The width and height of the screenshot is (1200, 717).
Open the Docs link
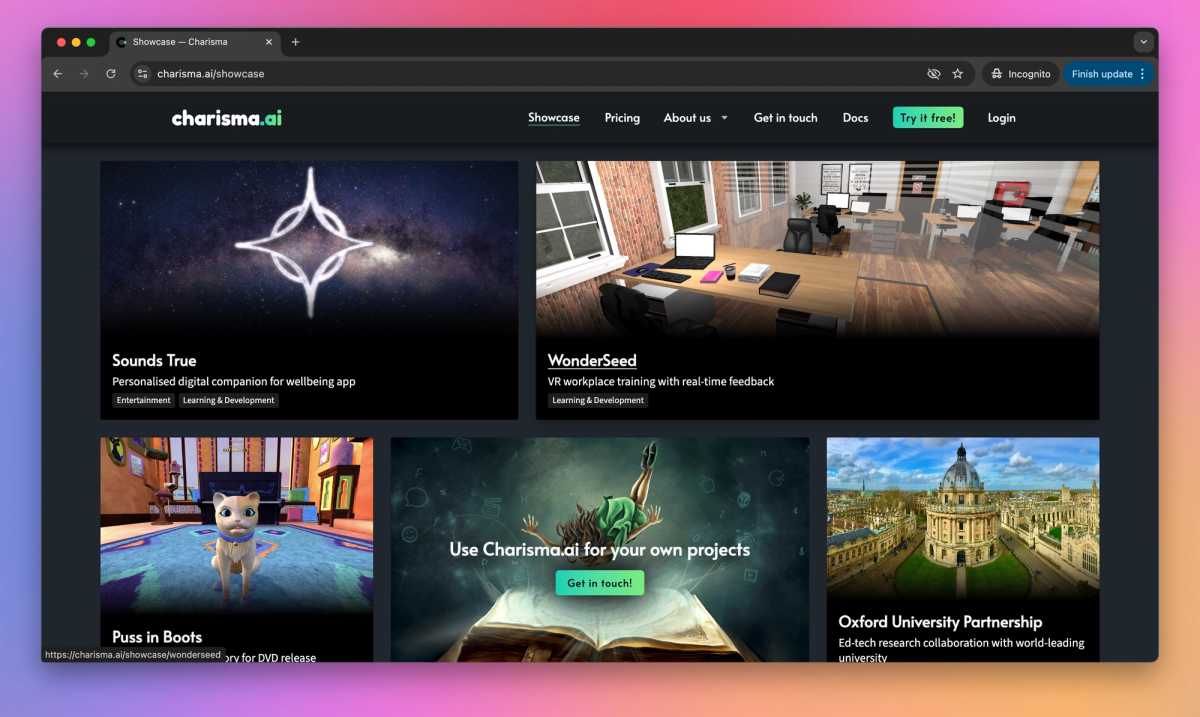point(855,118)
